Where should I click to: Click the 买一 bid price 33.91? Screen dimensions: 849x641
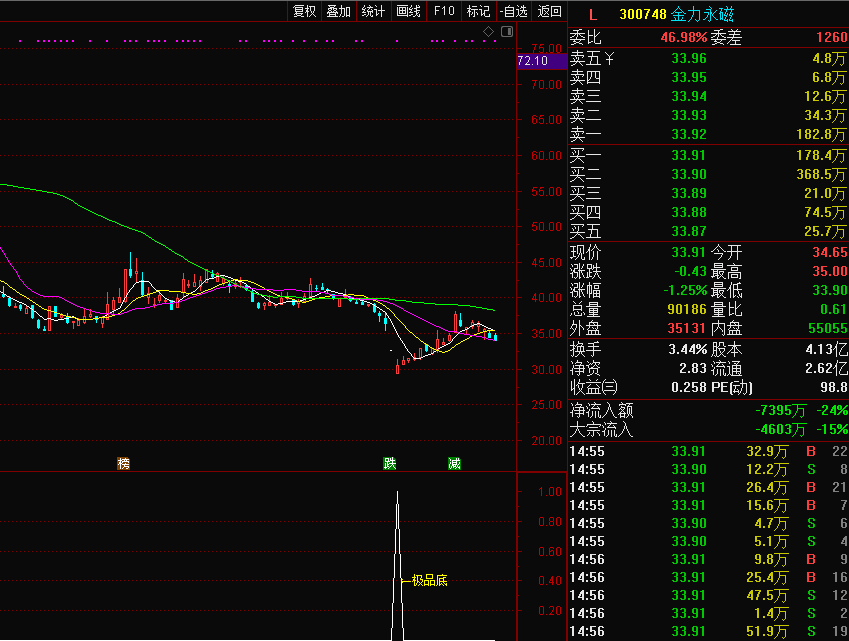pos(688,155)
